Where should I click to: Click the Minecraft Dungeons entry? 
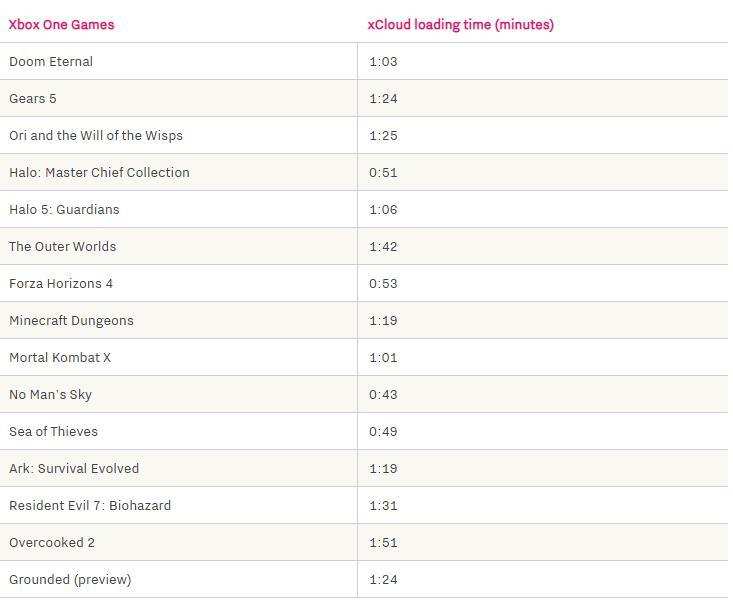71,321
